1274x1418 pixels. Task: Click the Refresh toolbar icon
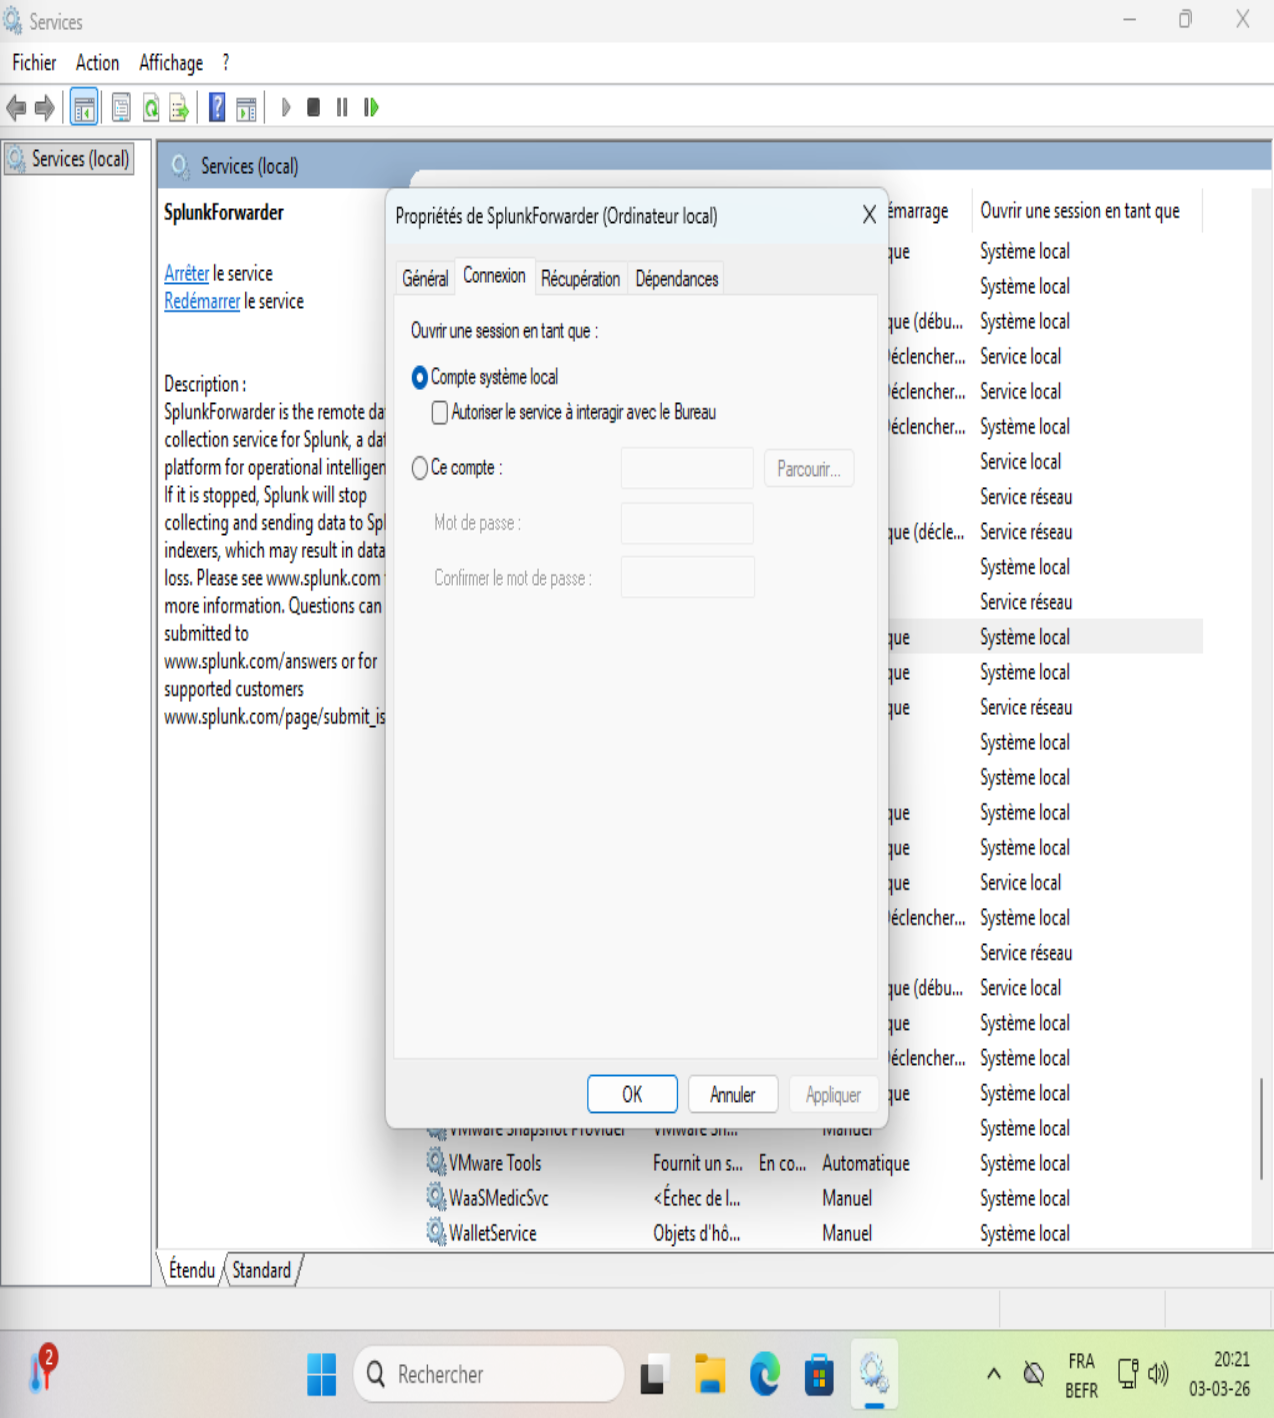[x=151, y=108]
